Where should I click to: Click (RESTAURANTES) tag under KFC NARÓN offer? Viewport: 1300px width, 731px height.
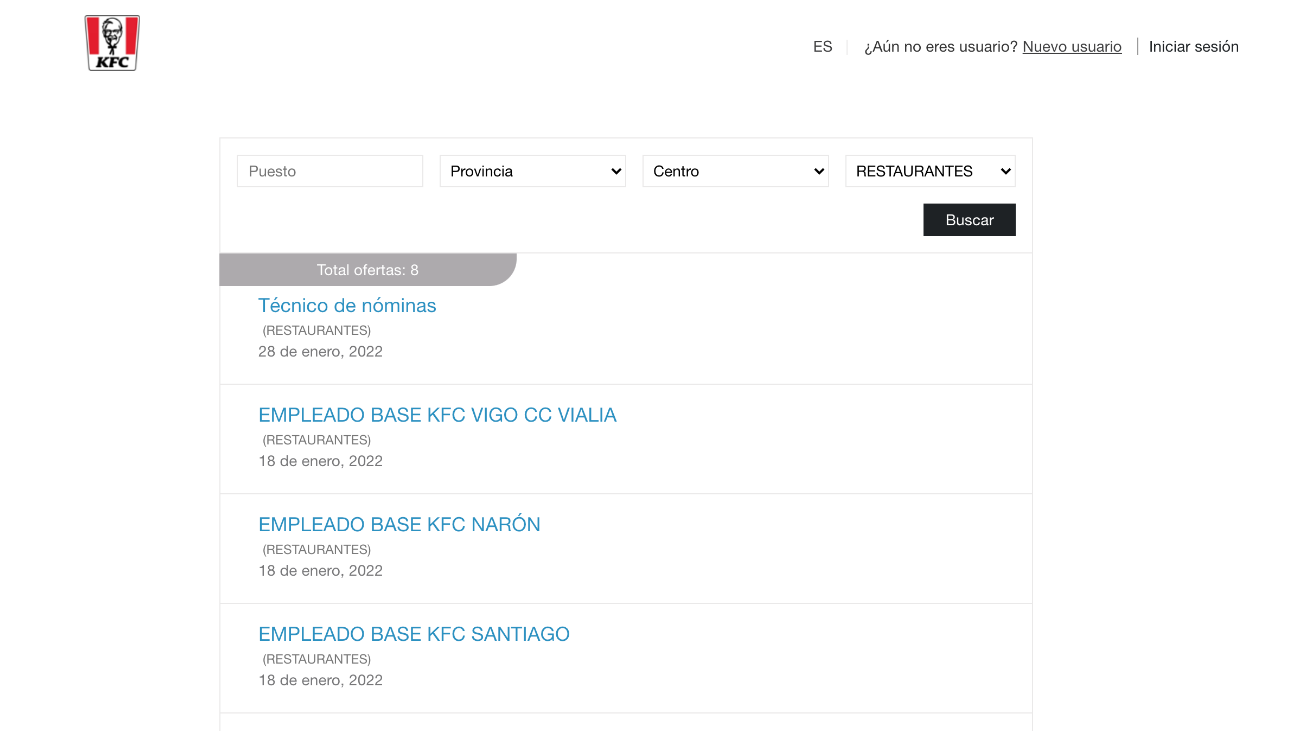(x=316, y=550)
